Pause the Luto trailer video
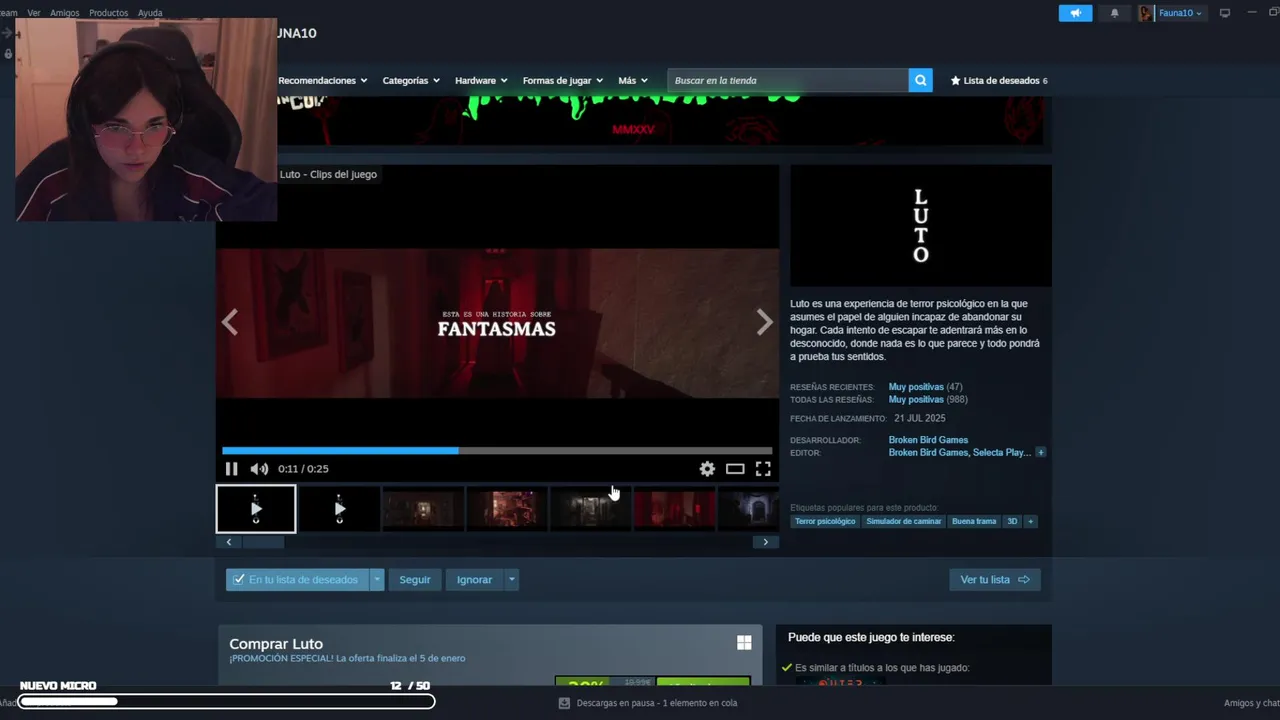The height and width of the screenshot is (720, 1280). tap(231, 469)
